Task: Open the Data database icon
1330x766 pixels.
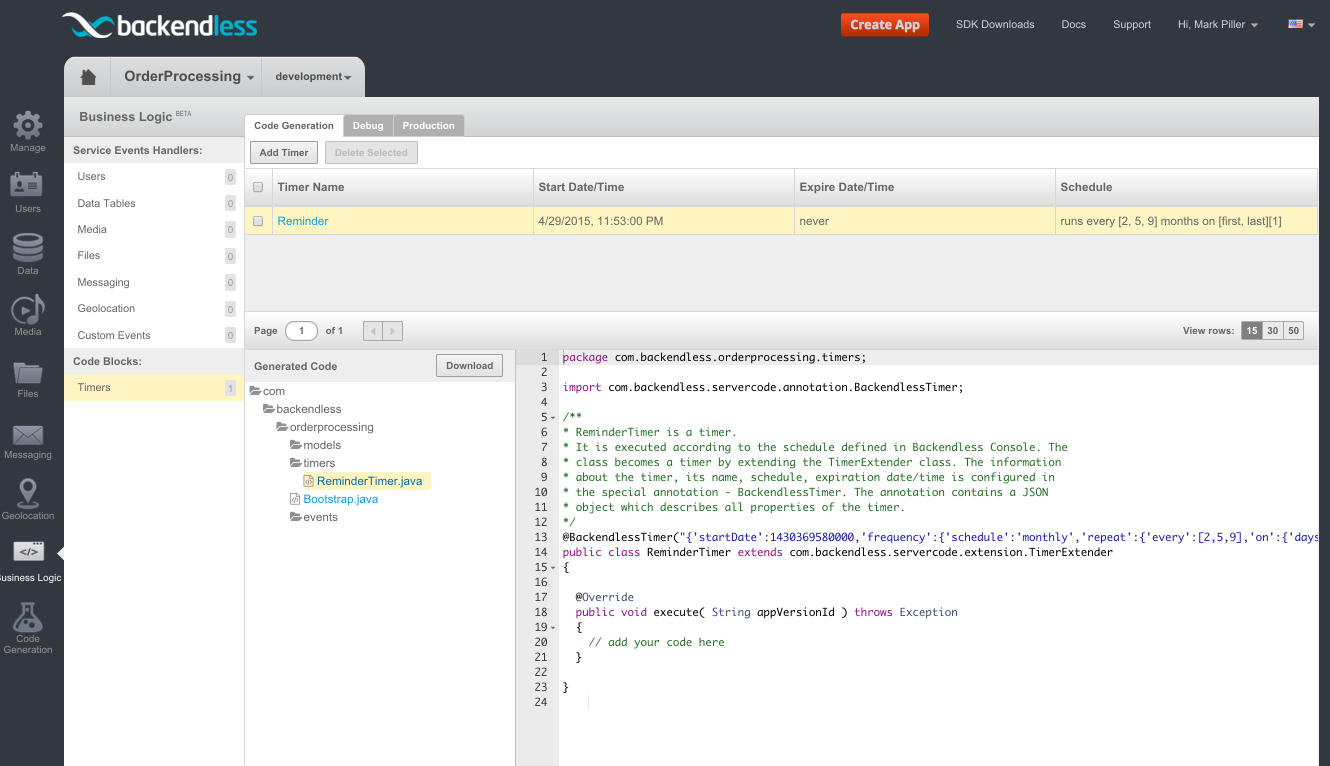Action: (28, 248)
